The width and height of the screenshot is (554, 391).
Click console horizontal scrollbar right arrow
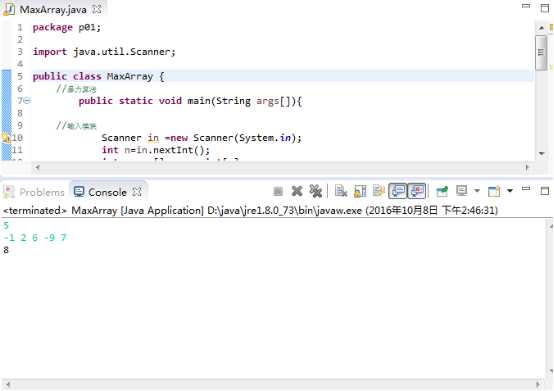[538, 384]
